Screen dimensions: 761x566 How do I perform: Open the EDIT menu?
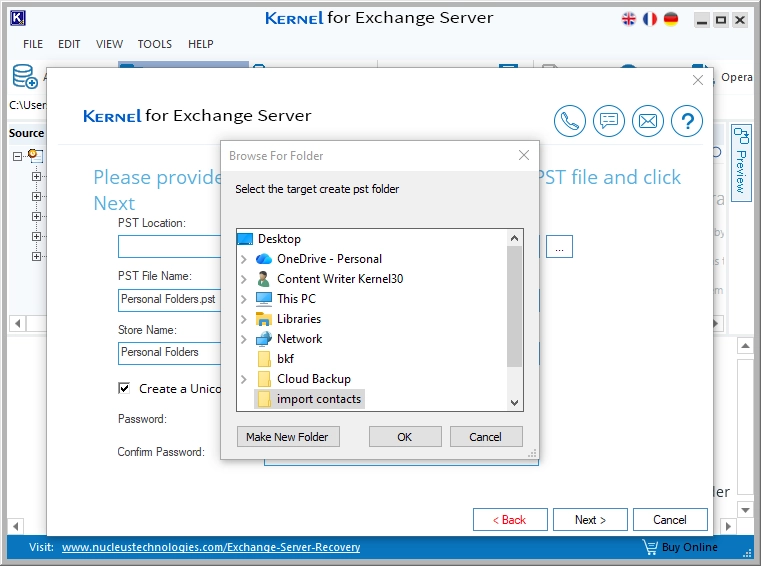[x=69, y=44]
